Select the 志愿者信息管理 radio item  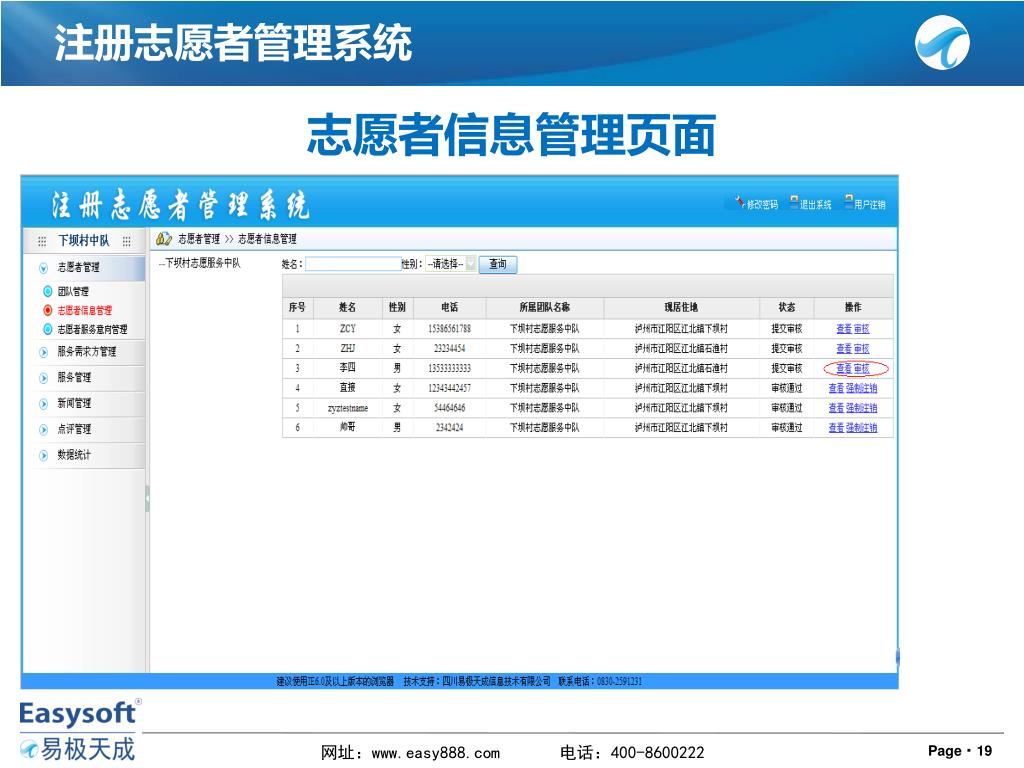click(x=48, y=310)
